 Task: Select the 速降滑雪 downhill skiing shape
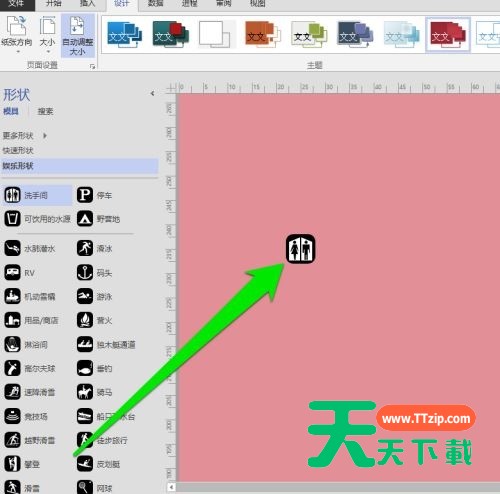pos(30,392)
